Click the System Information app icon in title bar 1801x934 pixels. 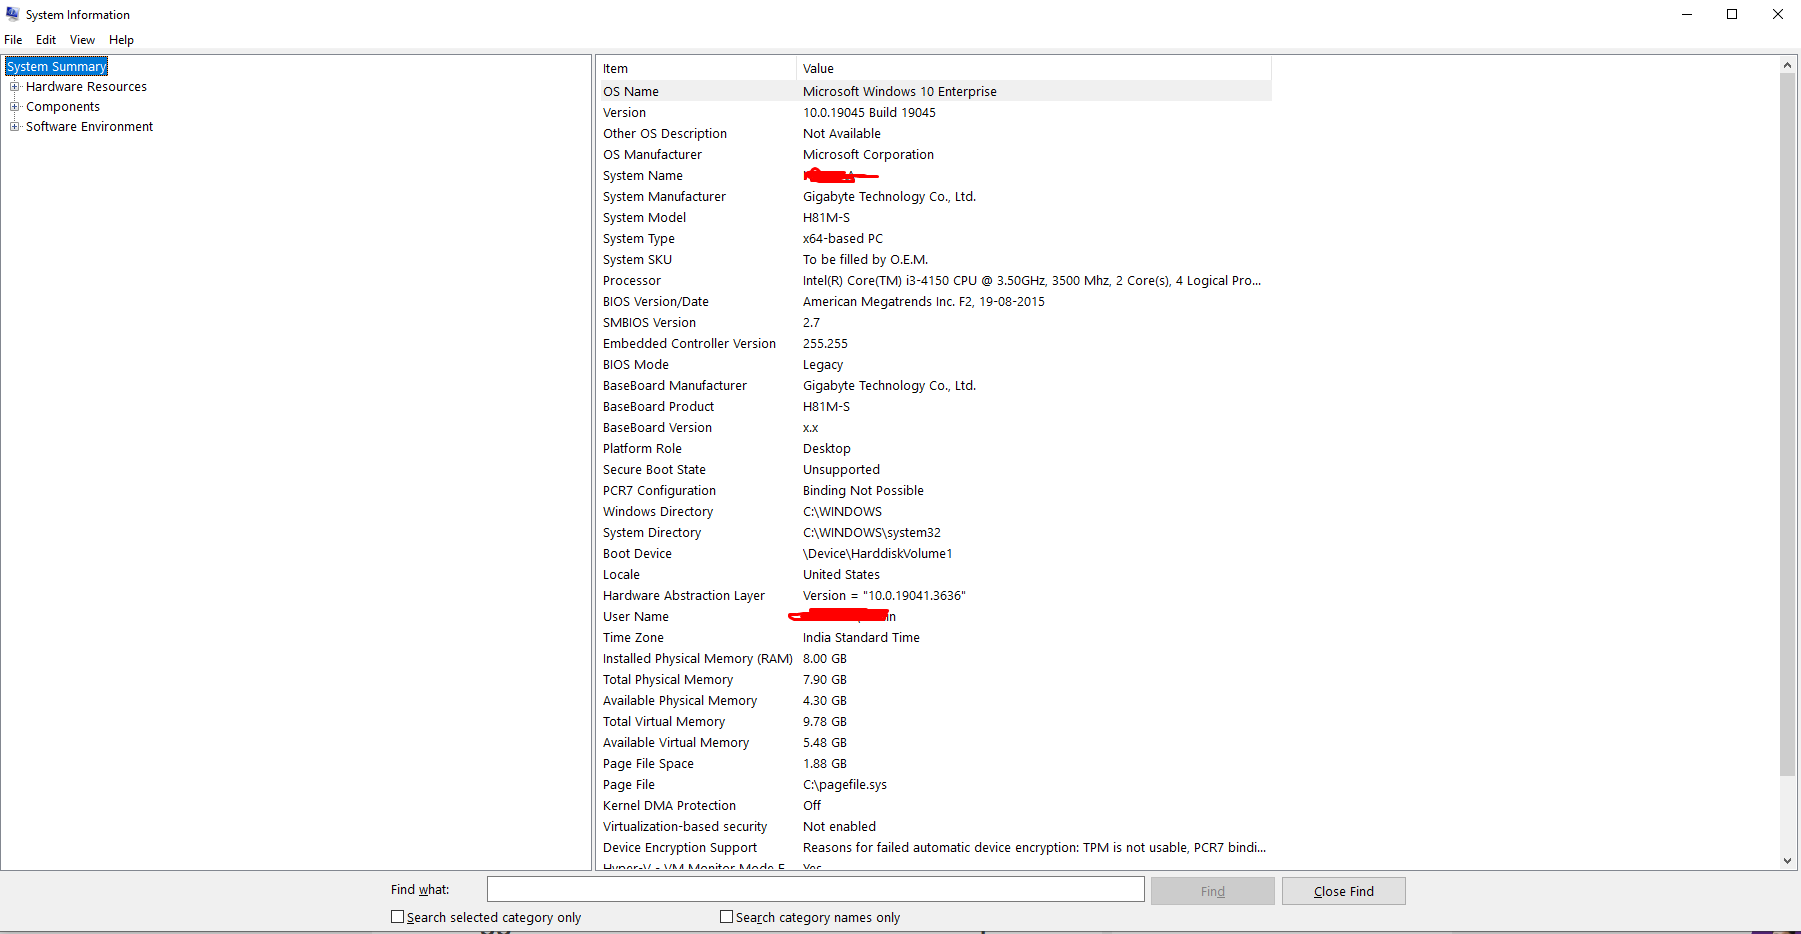coord(13,14)
